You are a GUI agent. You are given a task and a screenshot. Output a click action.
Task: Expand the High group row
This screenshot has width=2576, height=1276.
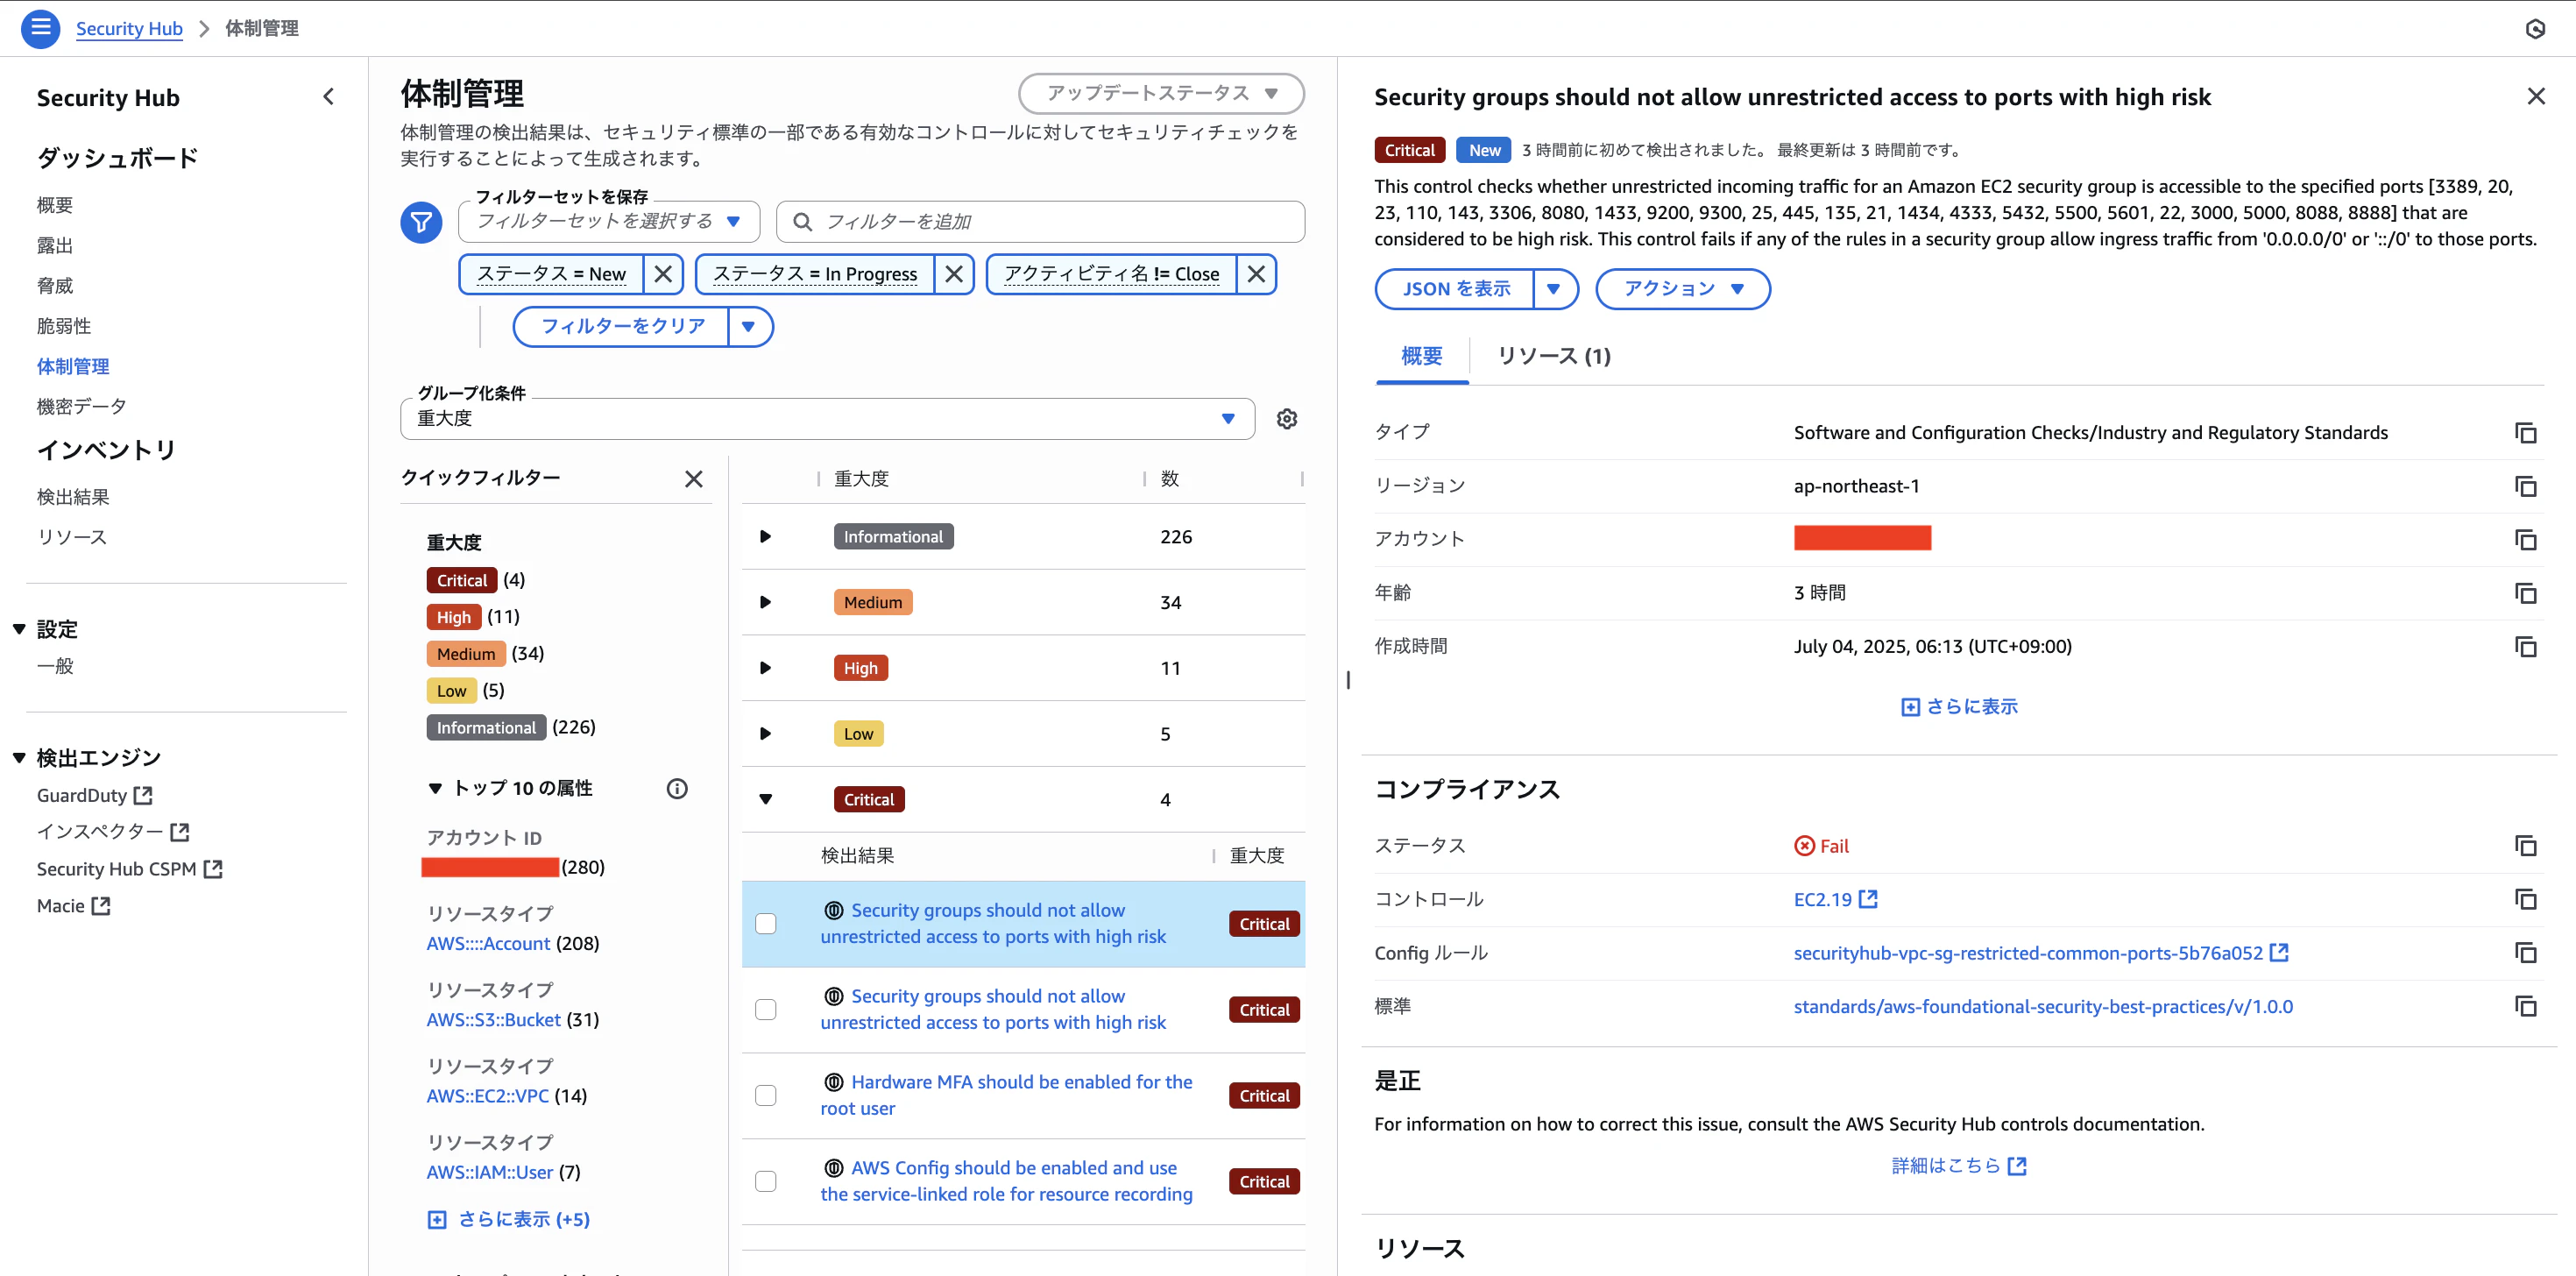(x=765, y=668)
